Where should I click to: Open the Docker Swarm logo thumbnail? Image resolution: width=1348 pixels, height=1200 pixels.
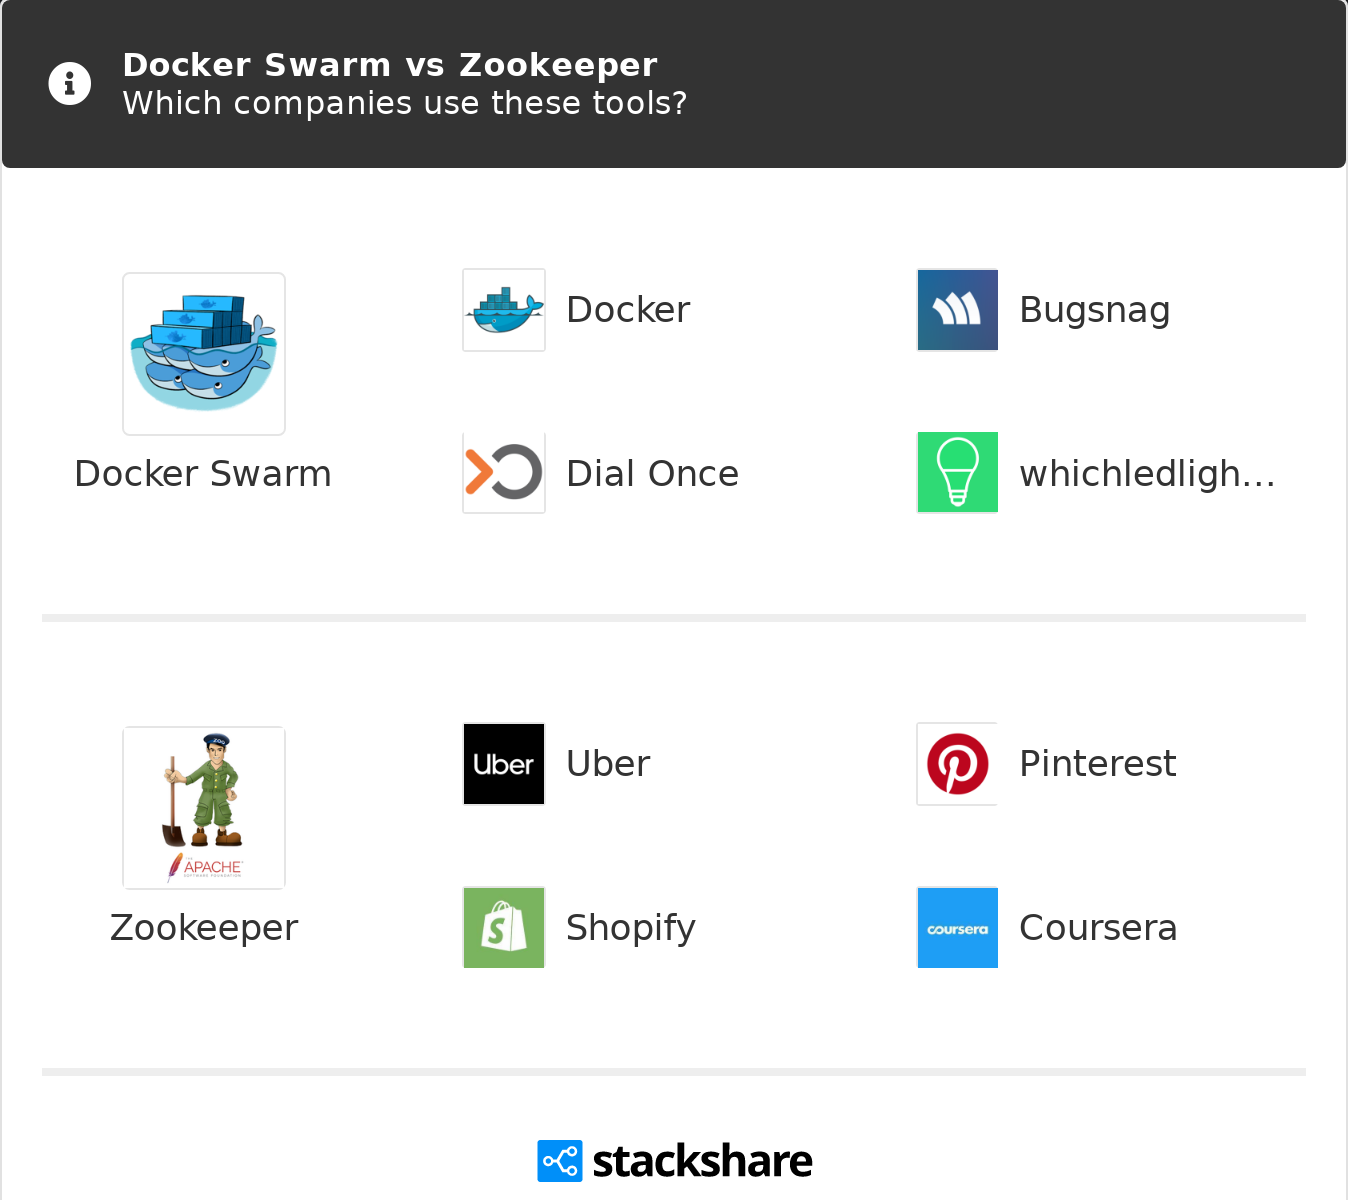(x=204, y=354)
